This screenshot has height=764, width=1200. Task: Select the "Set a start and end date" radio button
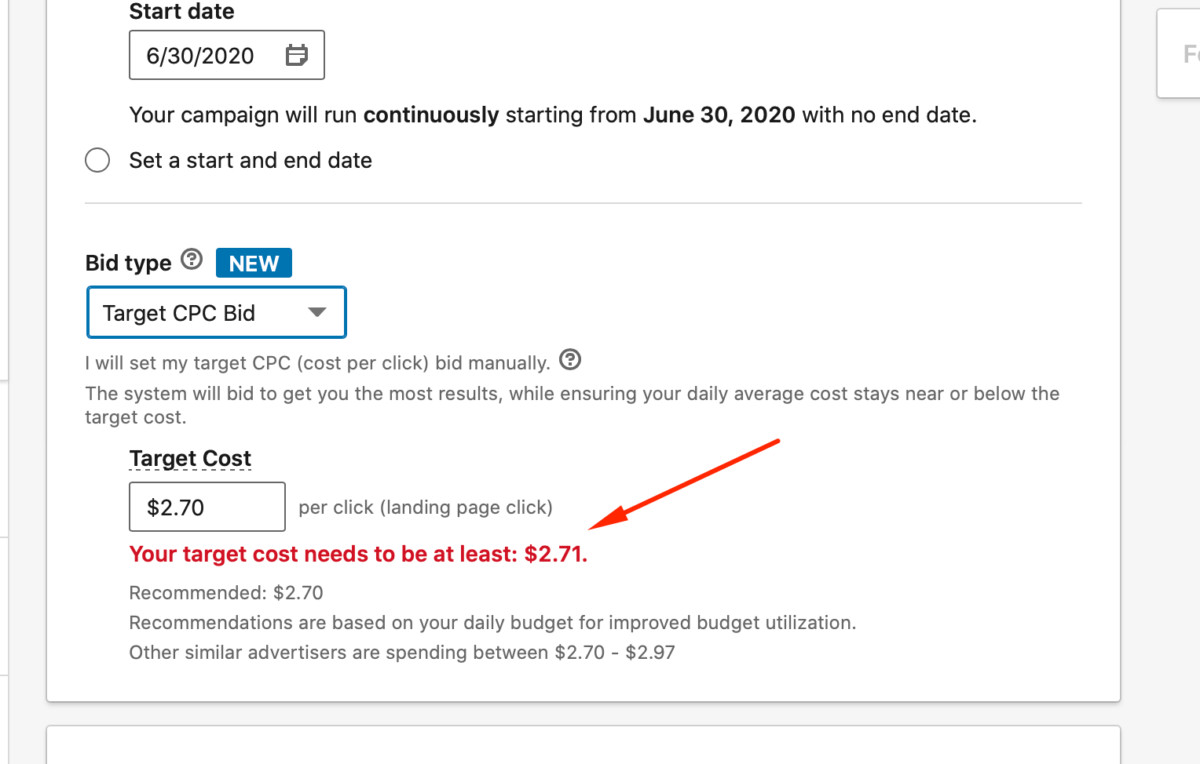pos(97,160)
